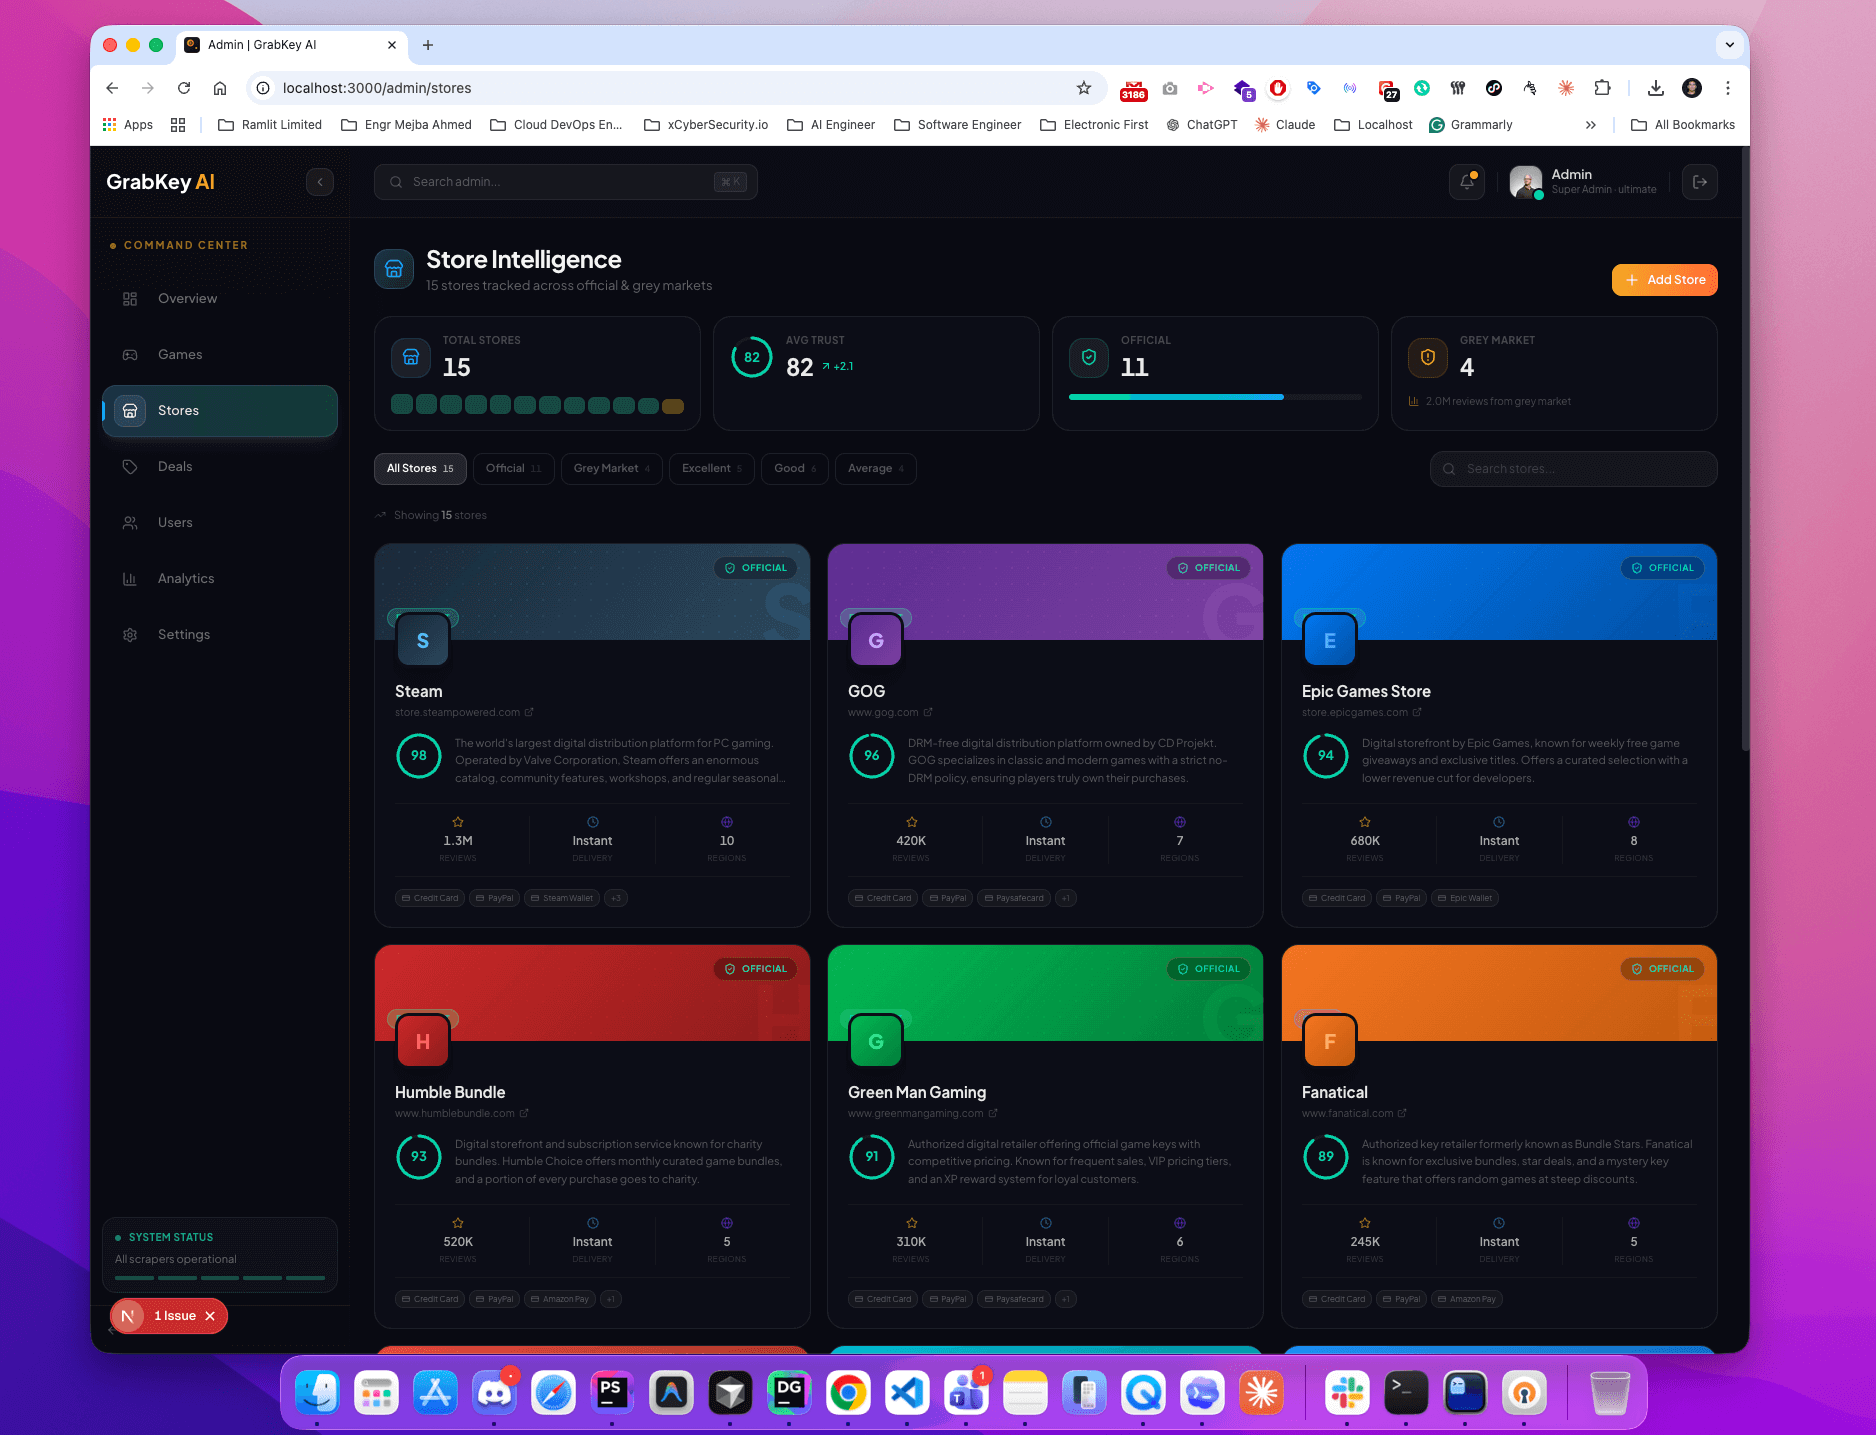Viewport: 1876px width, 1435px height.
Task: Toggle the Grey Market filter
Action: 611,468
